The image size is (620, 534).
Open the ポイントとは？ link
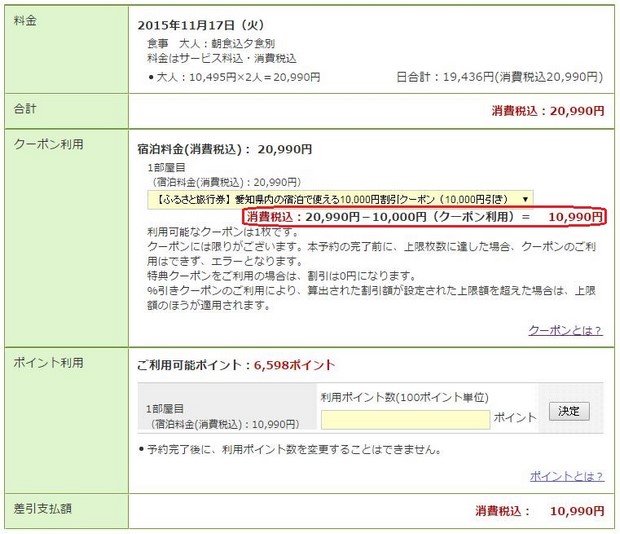click(x=567, y=476)
